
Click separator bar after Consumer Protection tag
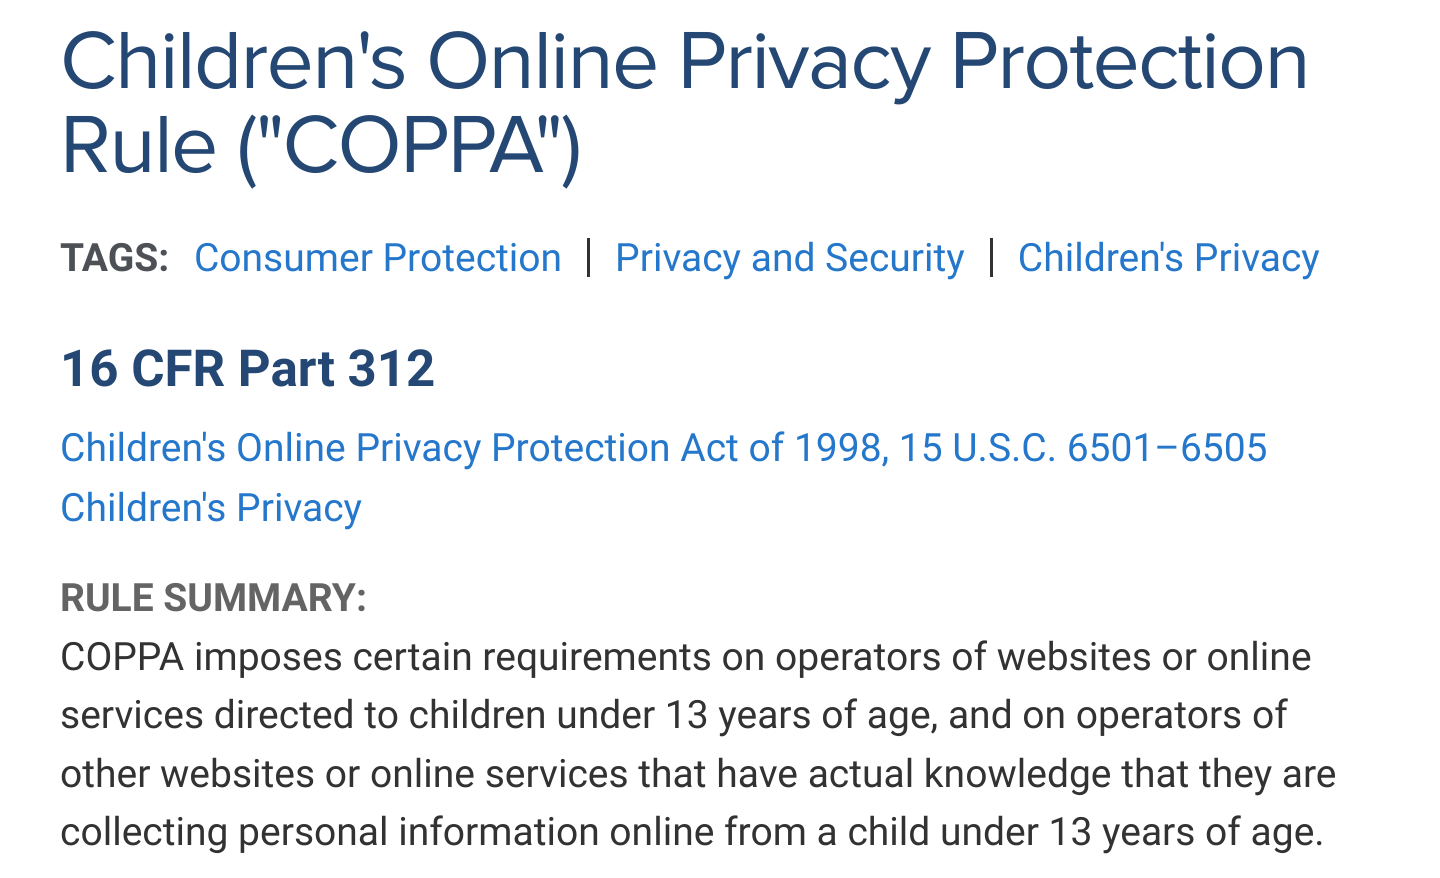pos(589,258)
